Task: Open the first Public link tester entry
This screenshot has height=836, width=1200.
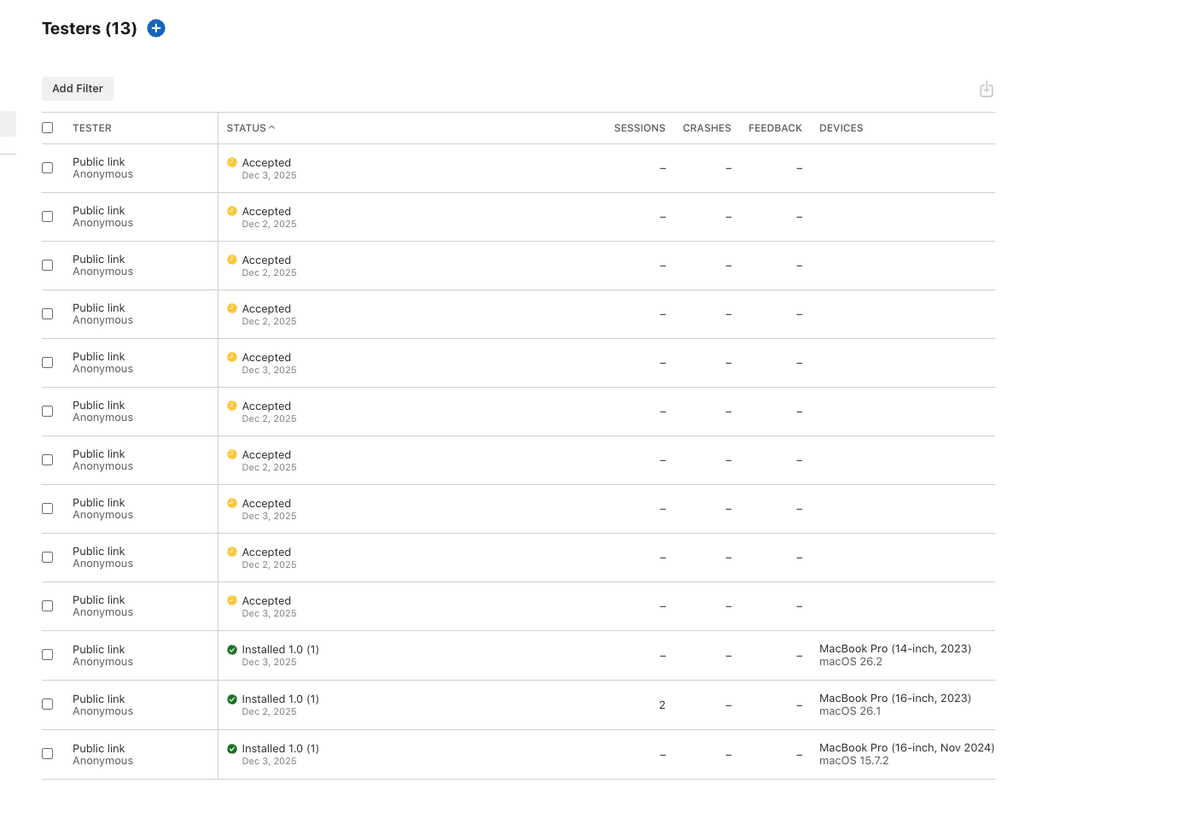Action: point(98,161)
